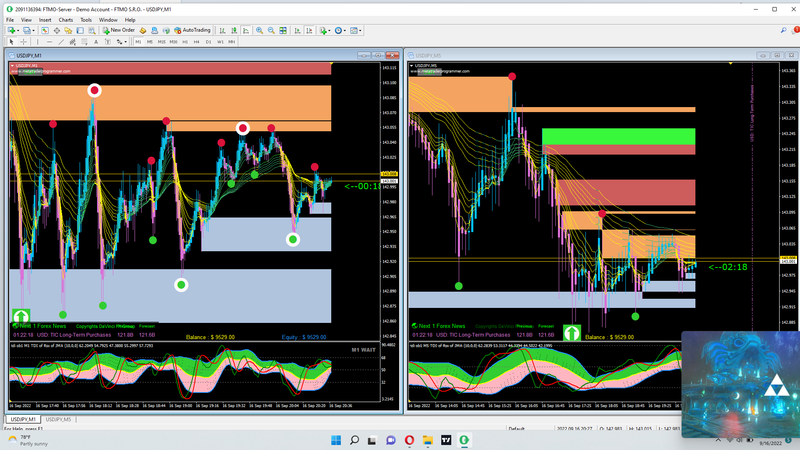Zoom out of the chart
800x450 pixels.
pos(271,31)
